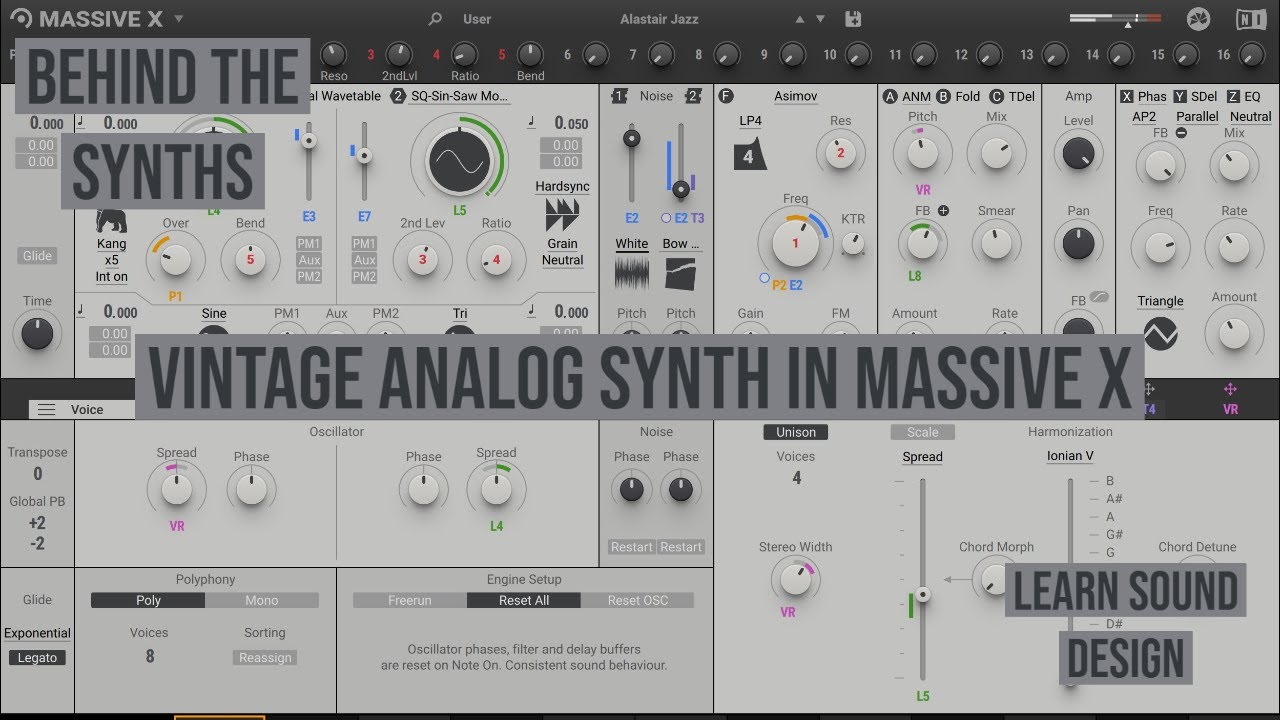Open the White noise source dropdown

point(631,244)
